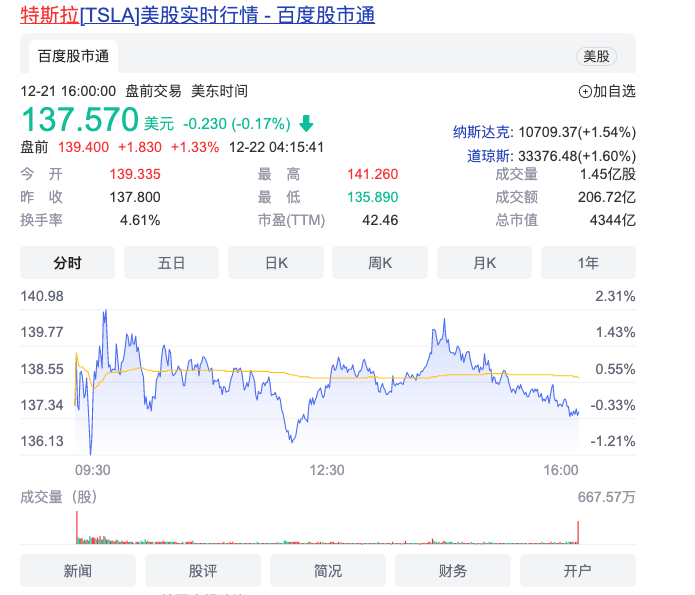The width and height of the screenshot is (695, 595).
Task: Switch chart to 1年 view
Action: click(588, 263)
